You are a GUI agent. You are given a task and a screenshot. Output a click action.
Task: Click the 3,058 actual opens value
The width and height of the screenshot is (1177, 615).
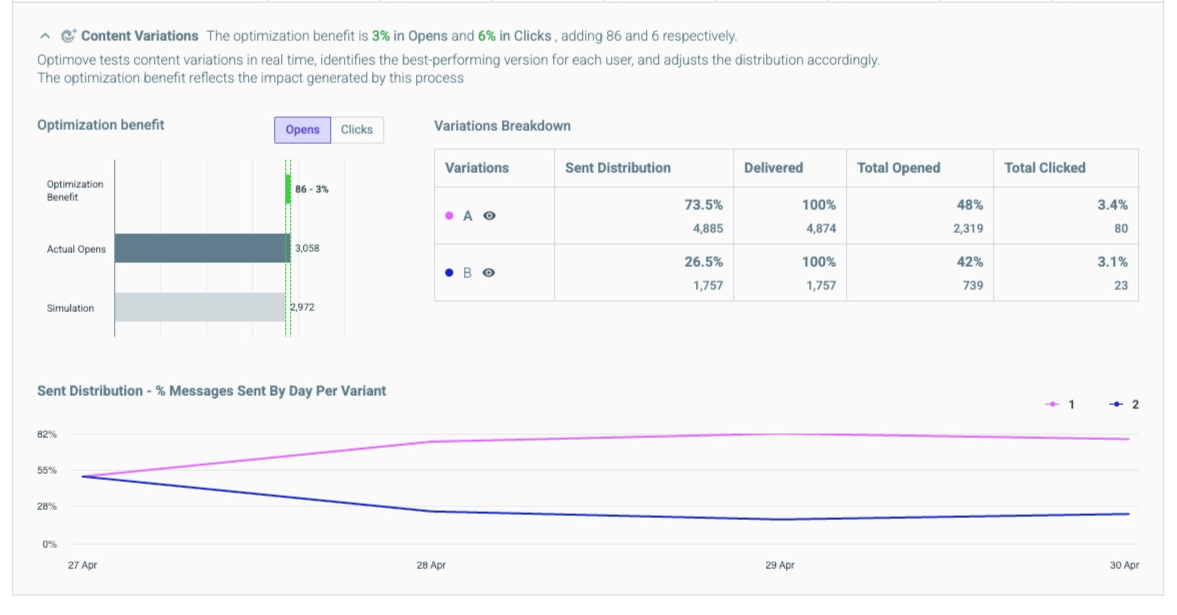point(307,249)
